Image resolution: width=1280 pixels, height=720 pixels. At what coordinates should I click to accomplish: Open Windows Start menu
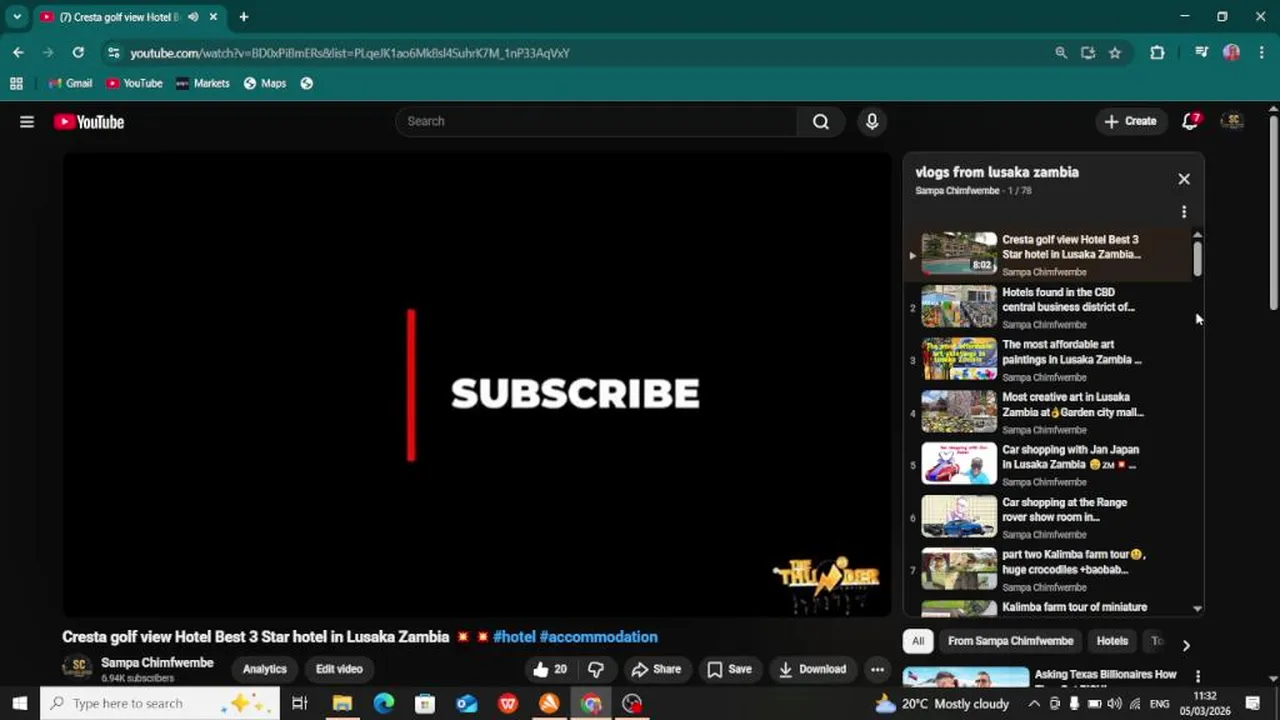[19, 704]
